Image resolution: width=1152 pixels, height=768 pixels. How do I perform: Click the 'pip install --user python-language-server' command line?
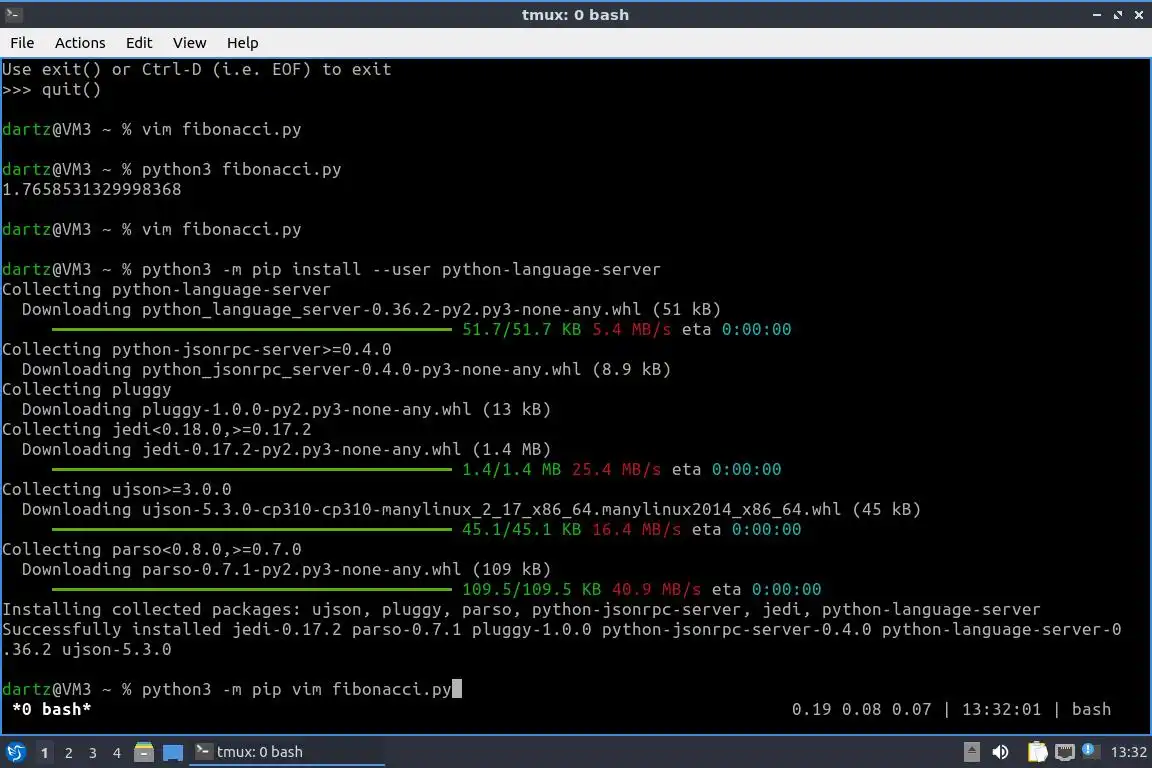401,270
